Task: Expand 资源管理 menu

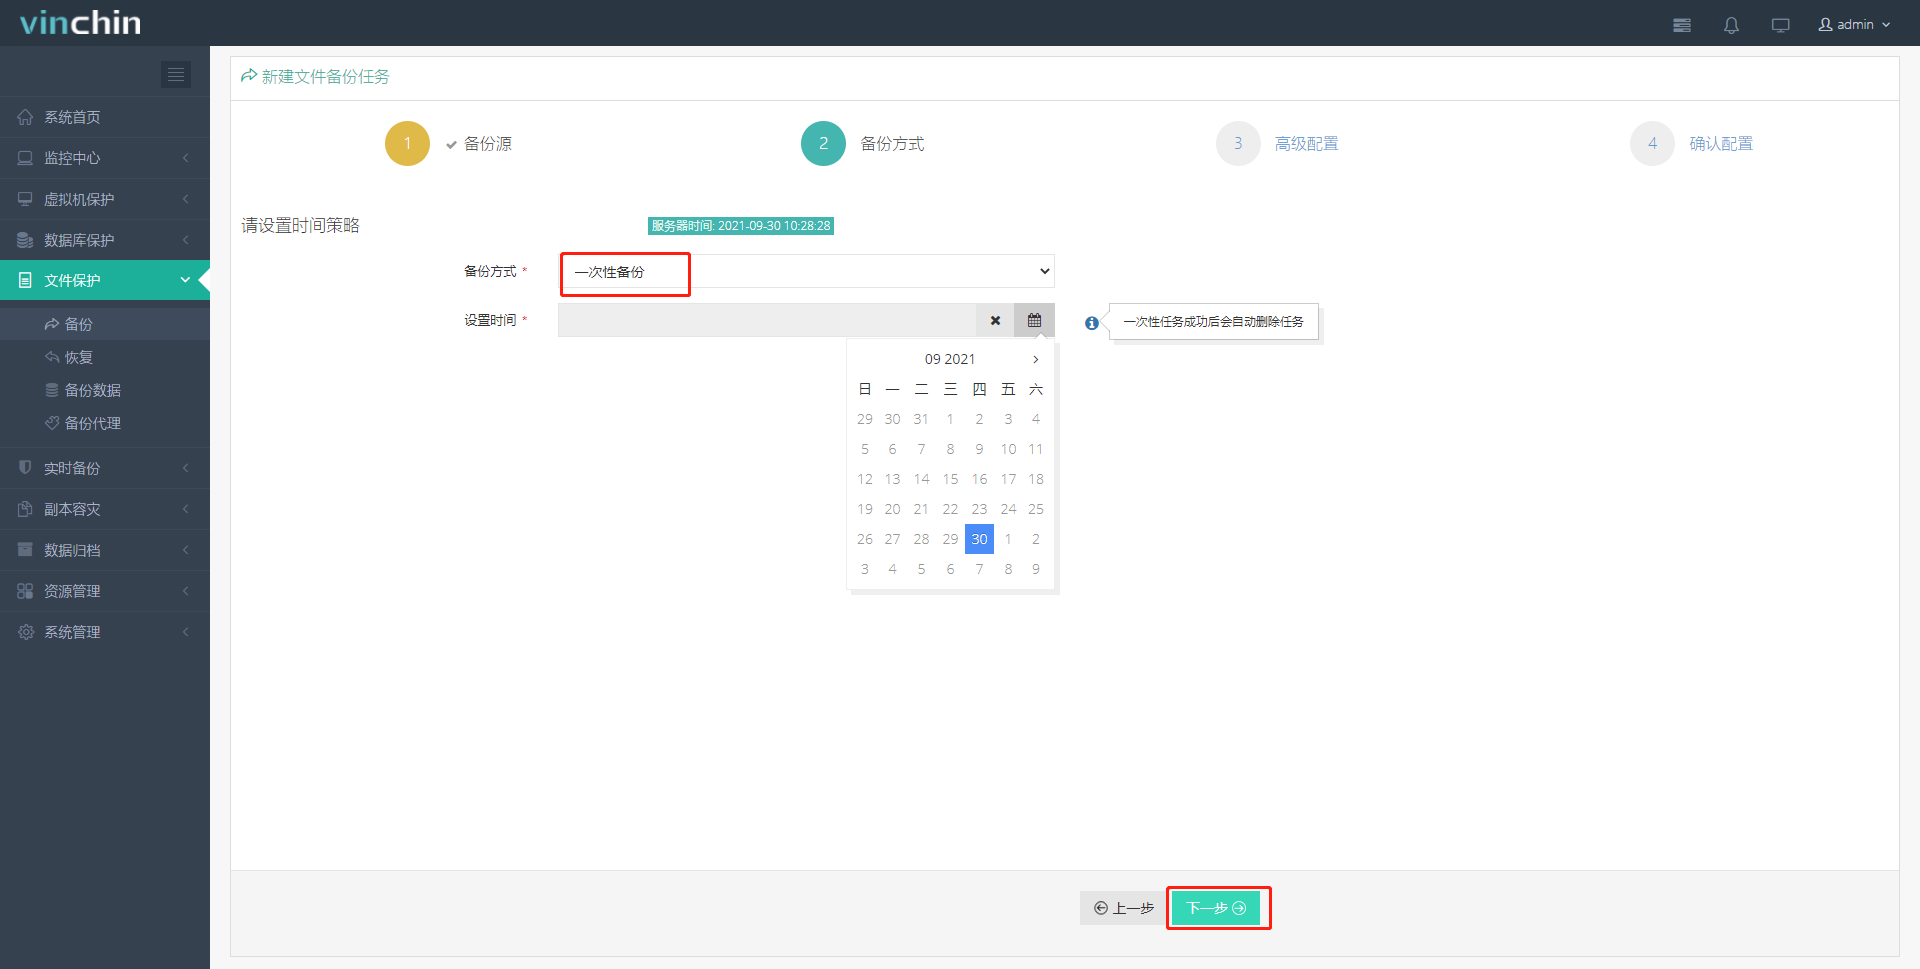Action: (105, 591)
